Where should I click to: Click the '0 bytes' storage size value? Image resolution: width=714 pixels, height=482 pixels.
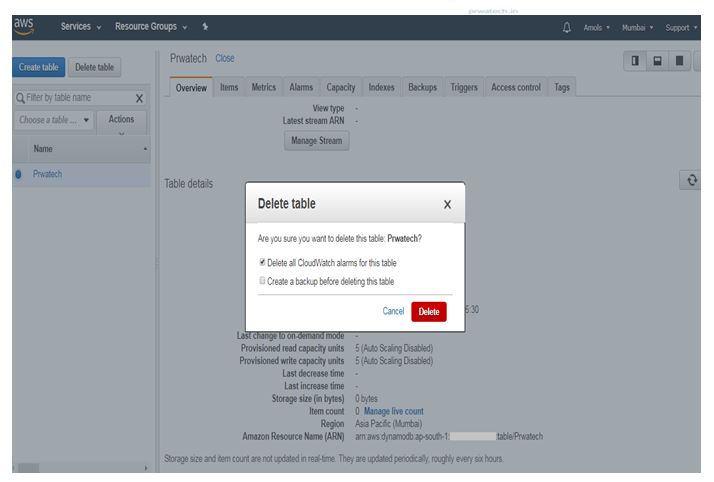(x=366, y=399)
